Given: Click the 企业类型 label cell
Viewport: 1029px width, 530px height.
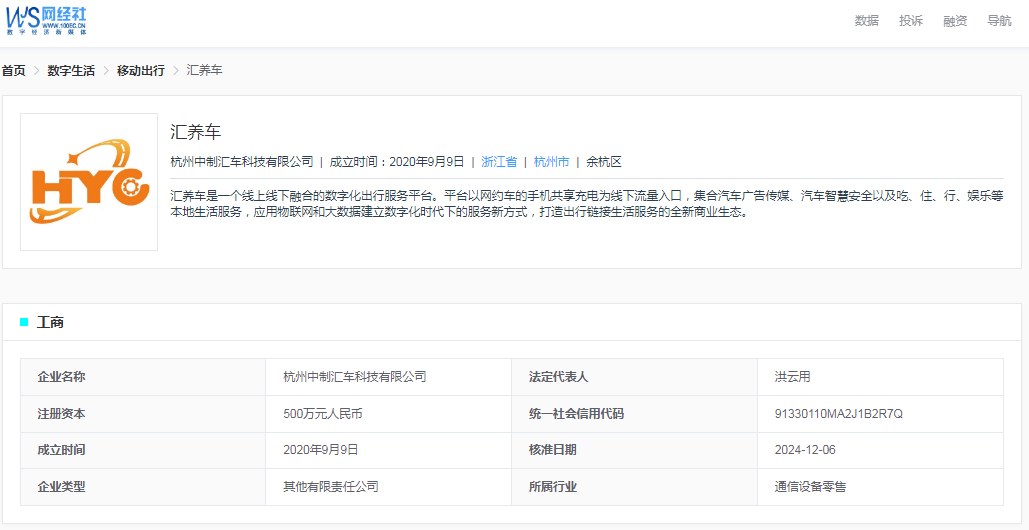Looking at the screenshot, I should pos(143,487).
